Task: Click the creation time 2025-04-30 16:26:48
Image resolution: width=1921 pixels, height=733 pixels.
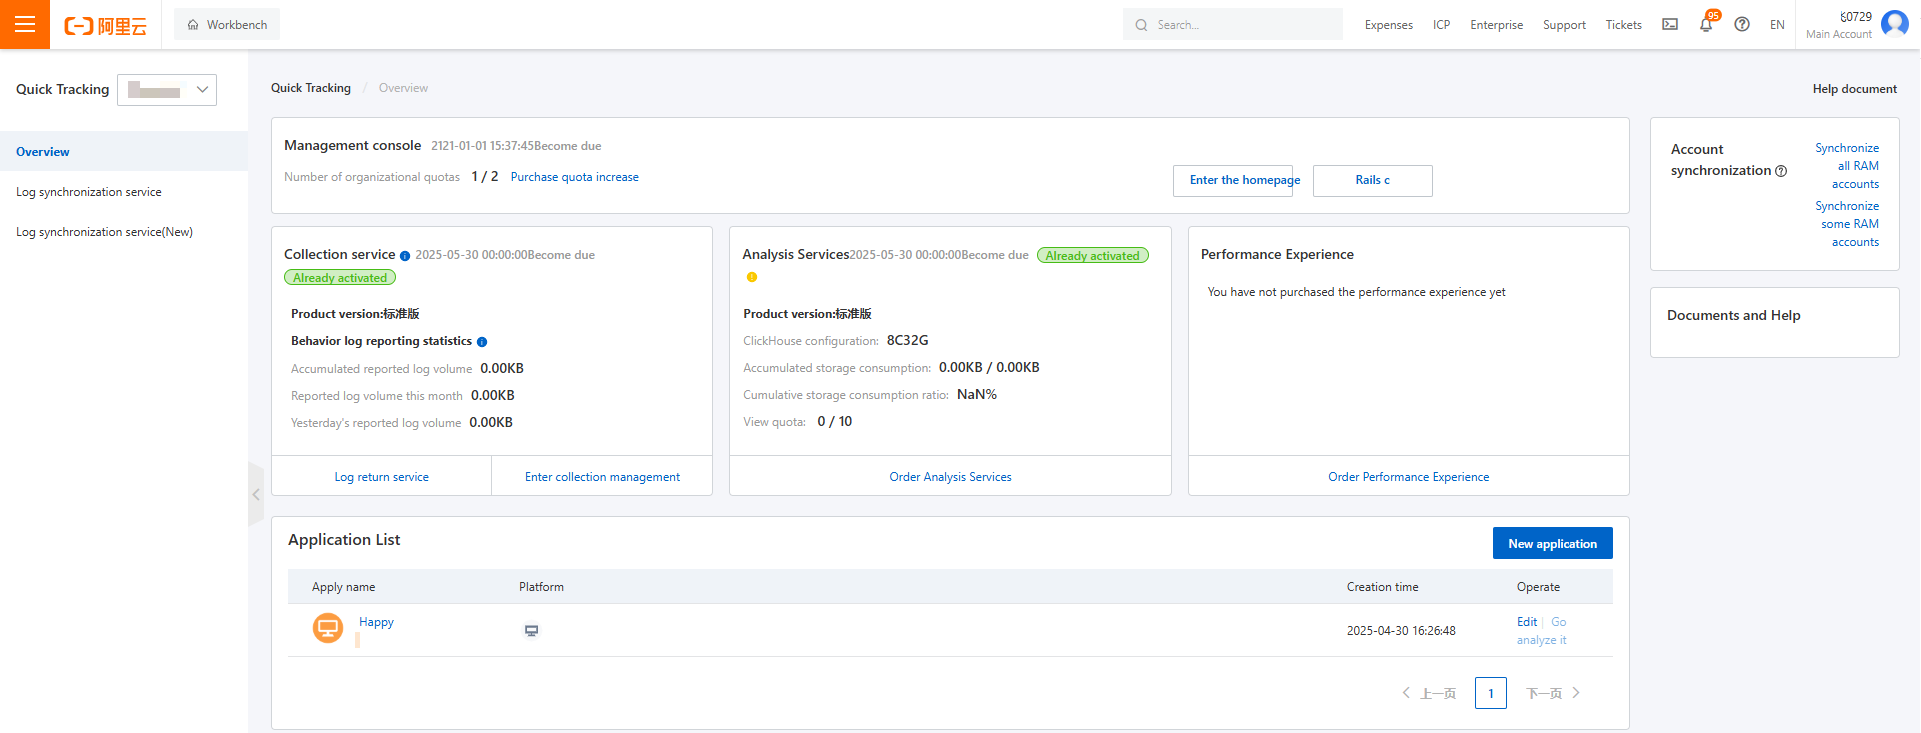Action: tap(1401, 631)
